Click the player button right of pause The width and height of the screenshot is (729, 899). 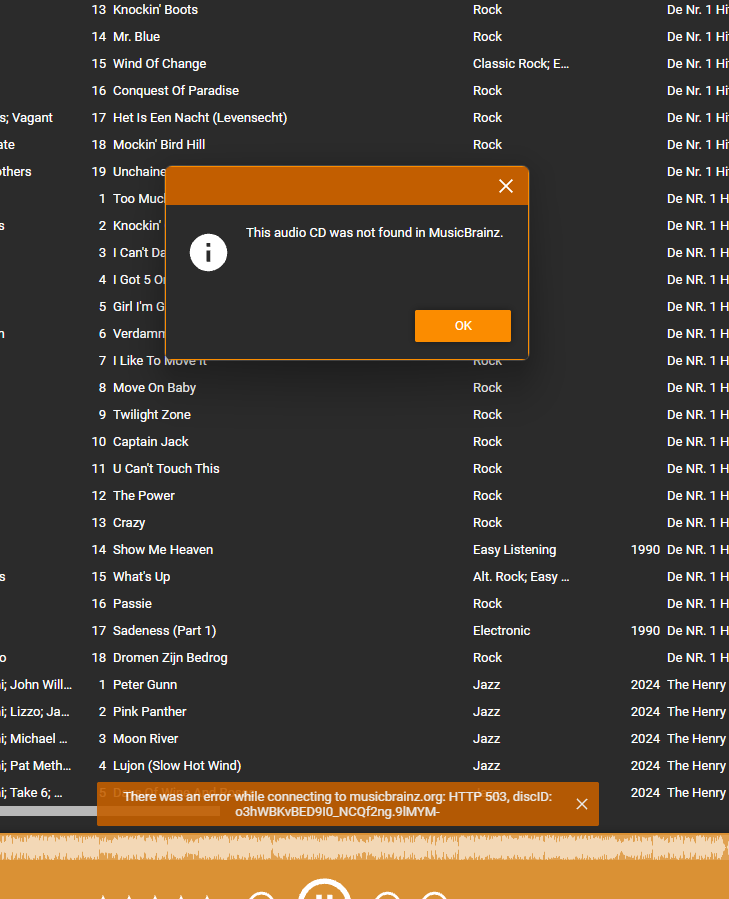click(x=387, y=895)
